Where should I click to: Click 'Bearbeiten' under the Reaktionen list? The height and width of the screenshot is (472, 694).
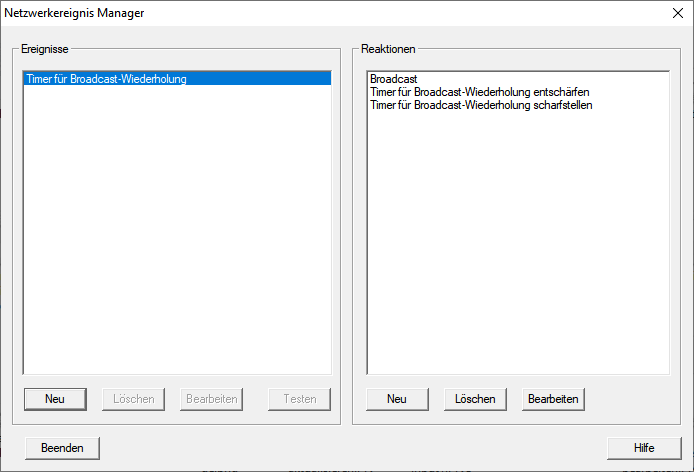[x=553, y=399]
